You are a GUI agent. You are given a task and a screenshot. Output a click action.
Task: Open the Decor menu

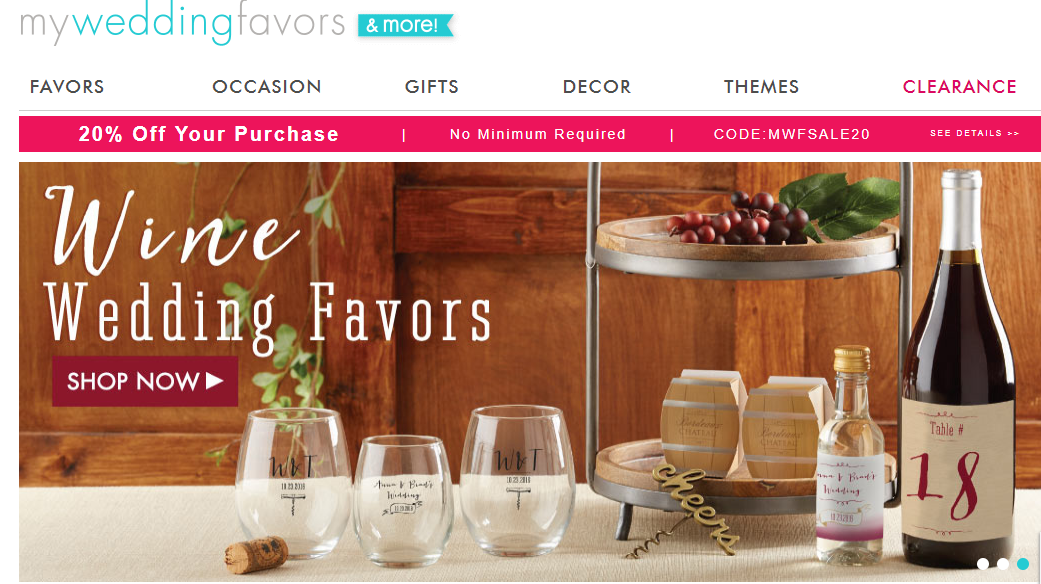[x=597, y=87]
